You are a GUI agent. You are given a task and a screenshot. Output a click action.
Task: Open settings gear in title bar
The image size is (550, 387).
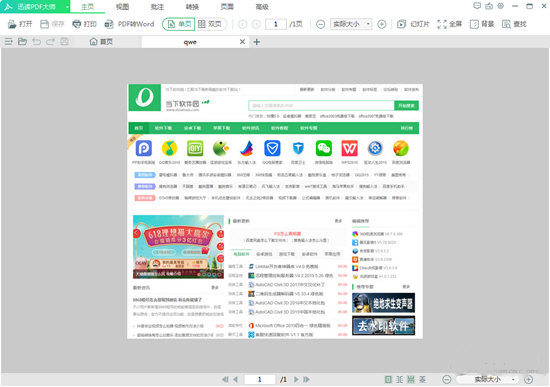point(501,6)
